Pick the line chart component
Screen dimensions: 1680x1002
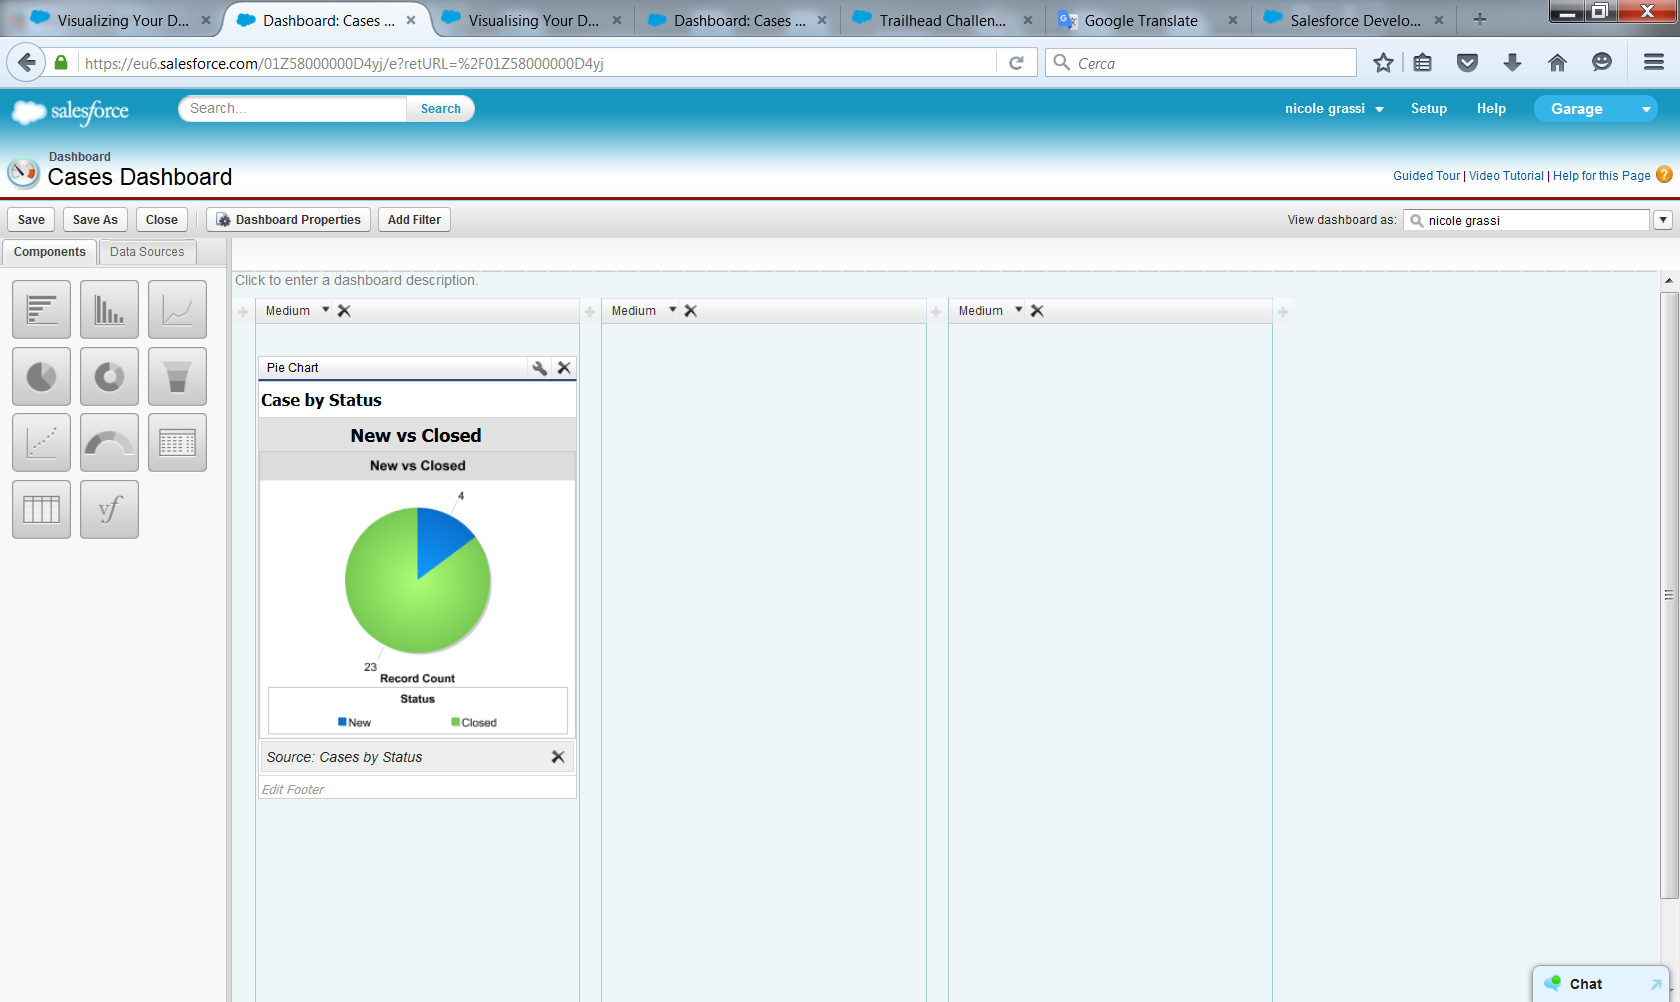click(177, 310)
